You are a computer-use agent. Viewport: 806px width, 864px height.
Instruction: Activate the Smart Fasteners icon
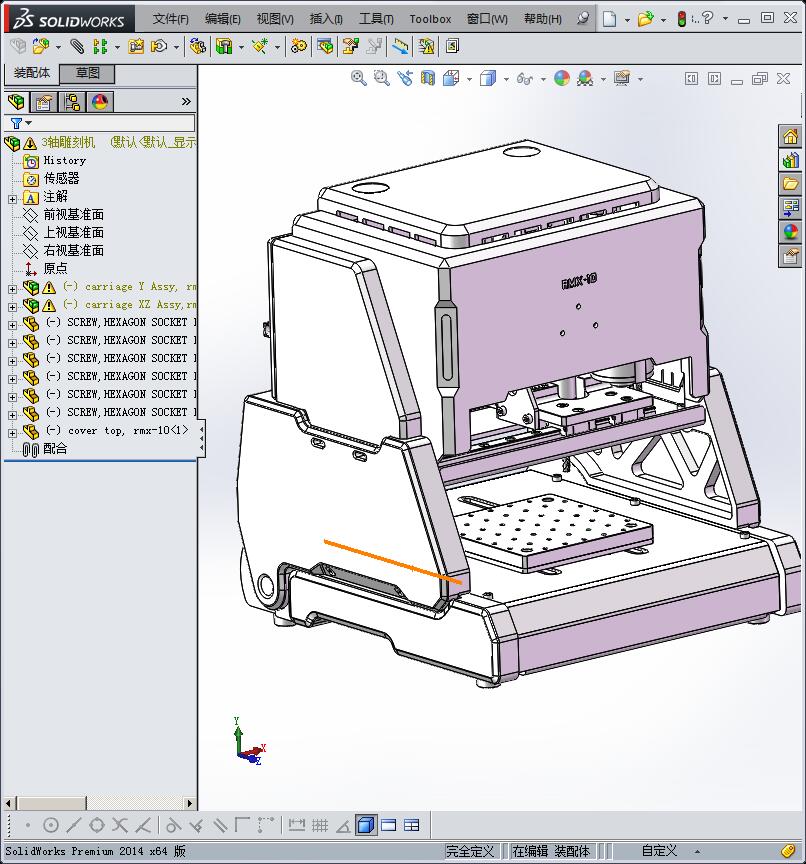tap(136, 46)
